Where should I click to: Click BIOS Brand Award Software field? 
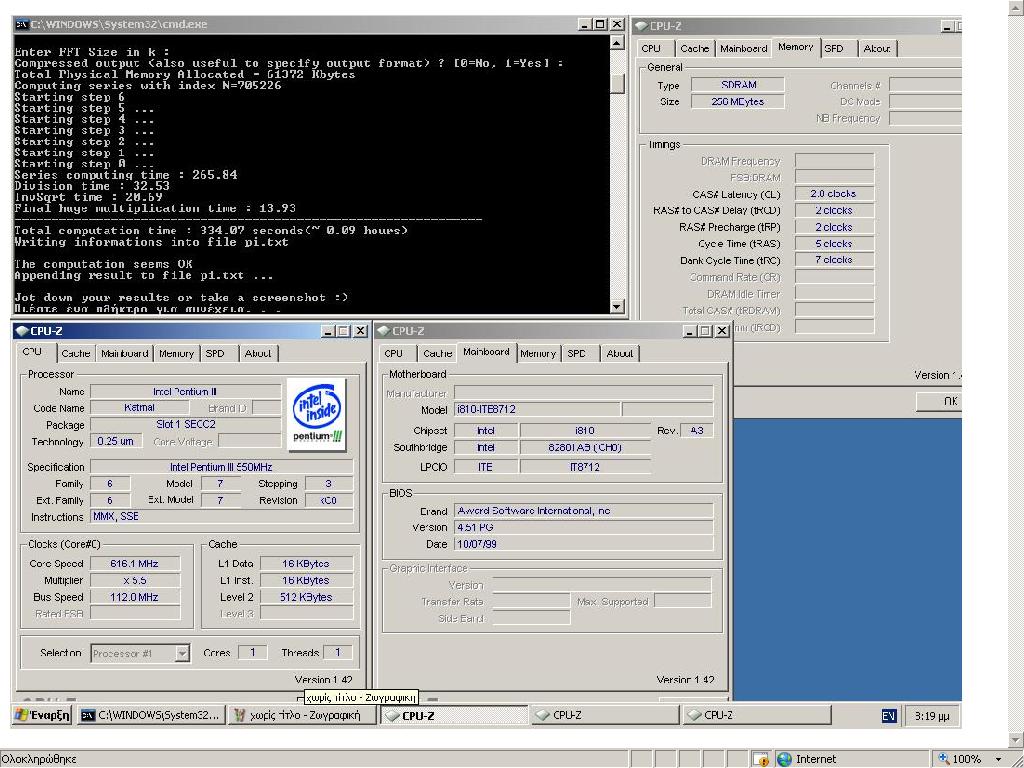[x=584, y=511]
